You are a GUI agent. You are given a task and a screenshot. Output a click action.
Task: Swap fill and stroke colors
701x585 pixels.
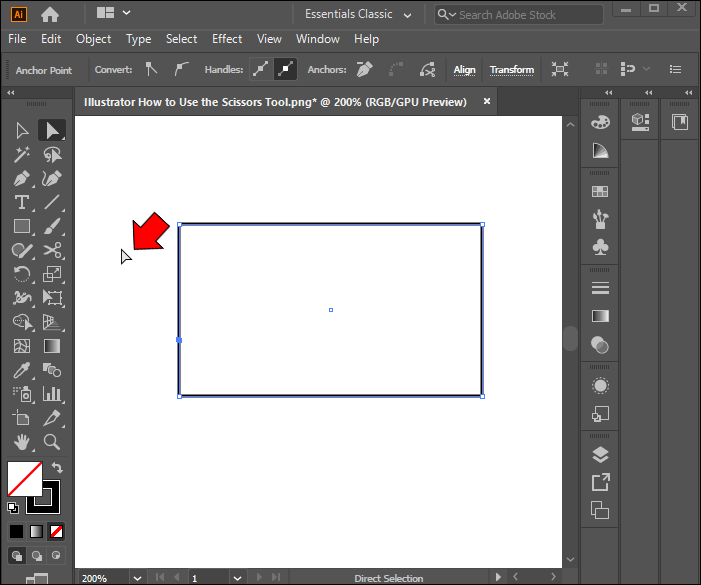pyautogui.click(x=57, y=467)
